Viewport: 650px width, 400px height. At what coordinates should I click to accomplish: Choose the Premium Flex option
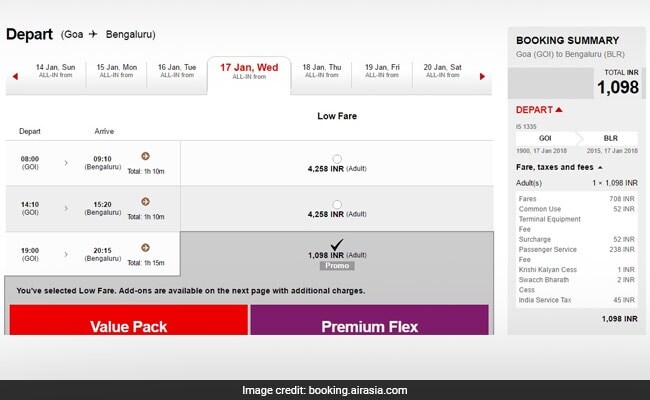[368, 324]
